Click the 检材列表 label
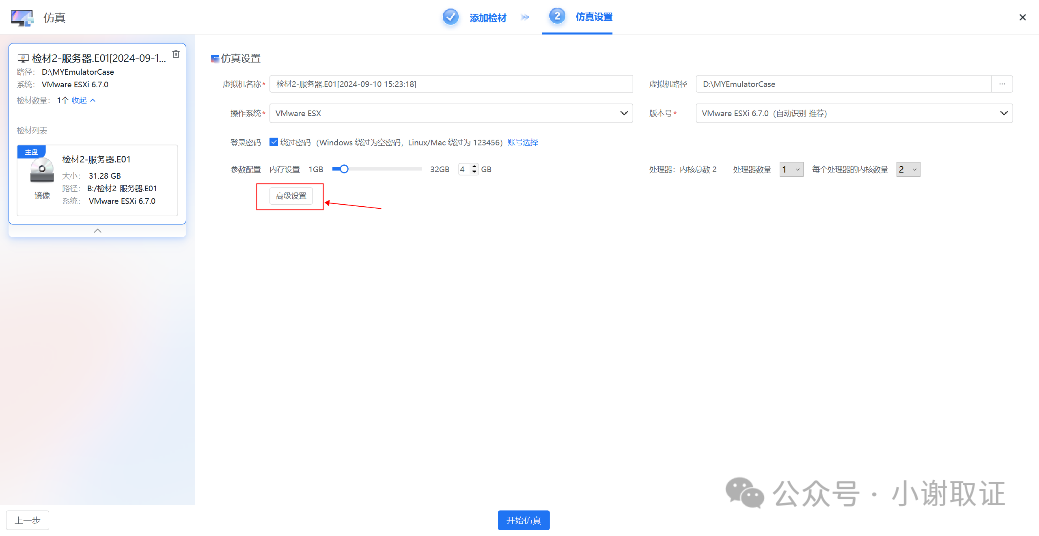1039x536 pixels. [x=32, y=131]
